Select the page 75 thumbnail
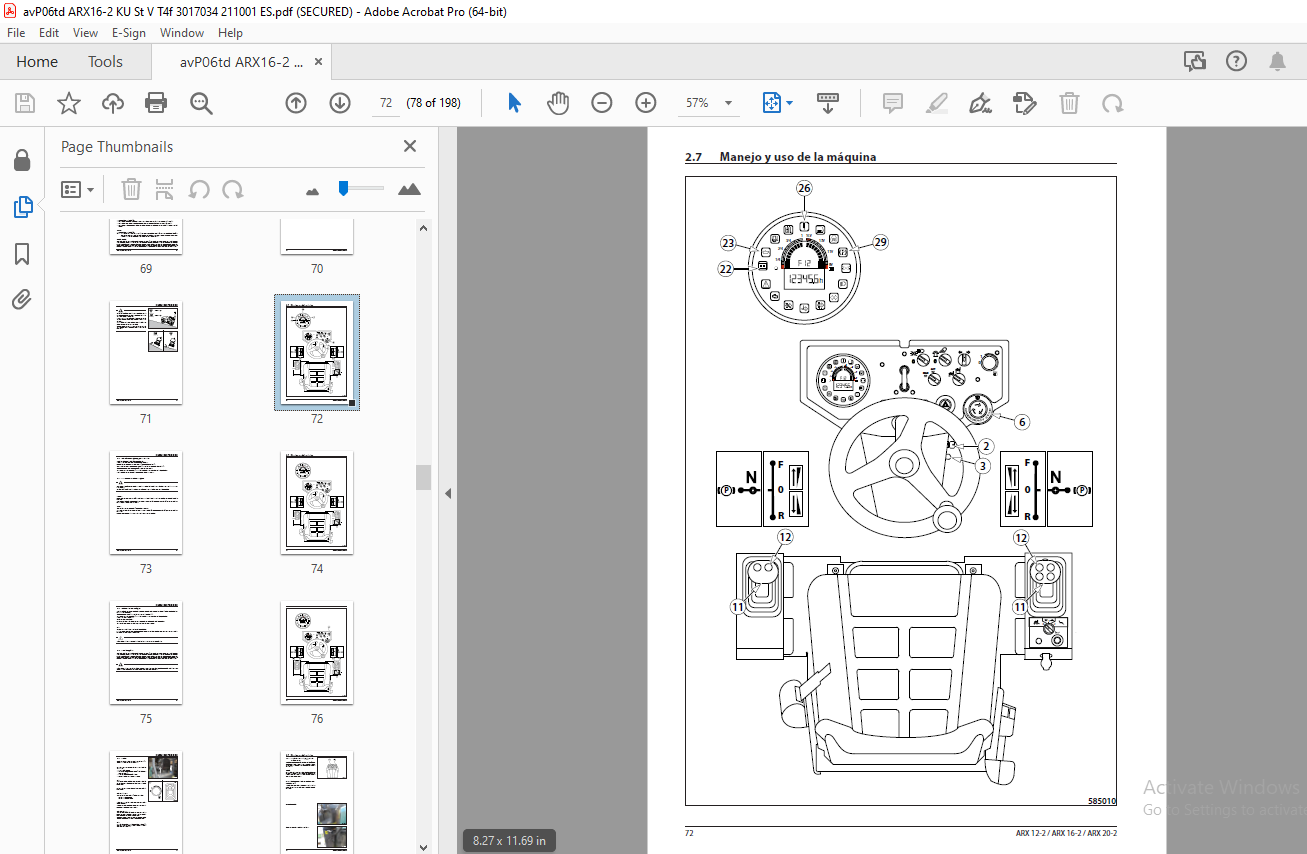This screenshot has height=854, width=1307. point(146,653)
